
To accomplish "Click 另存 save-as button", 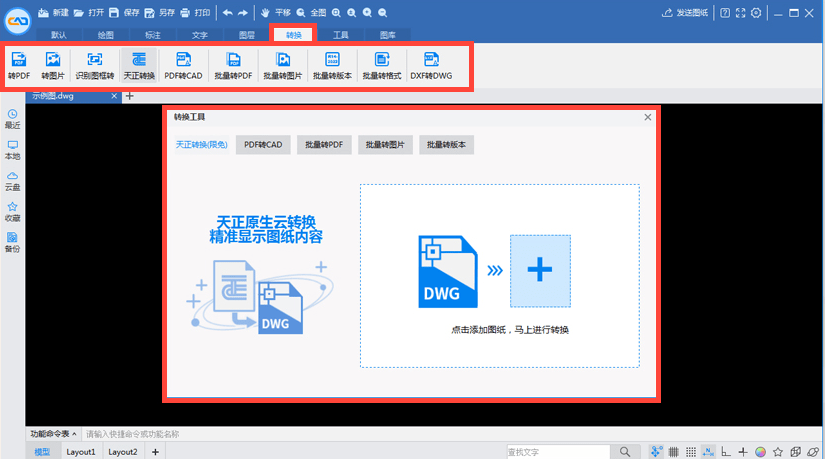I will [159, 13].
